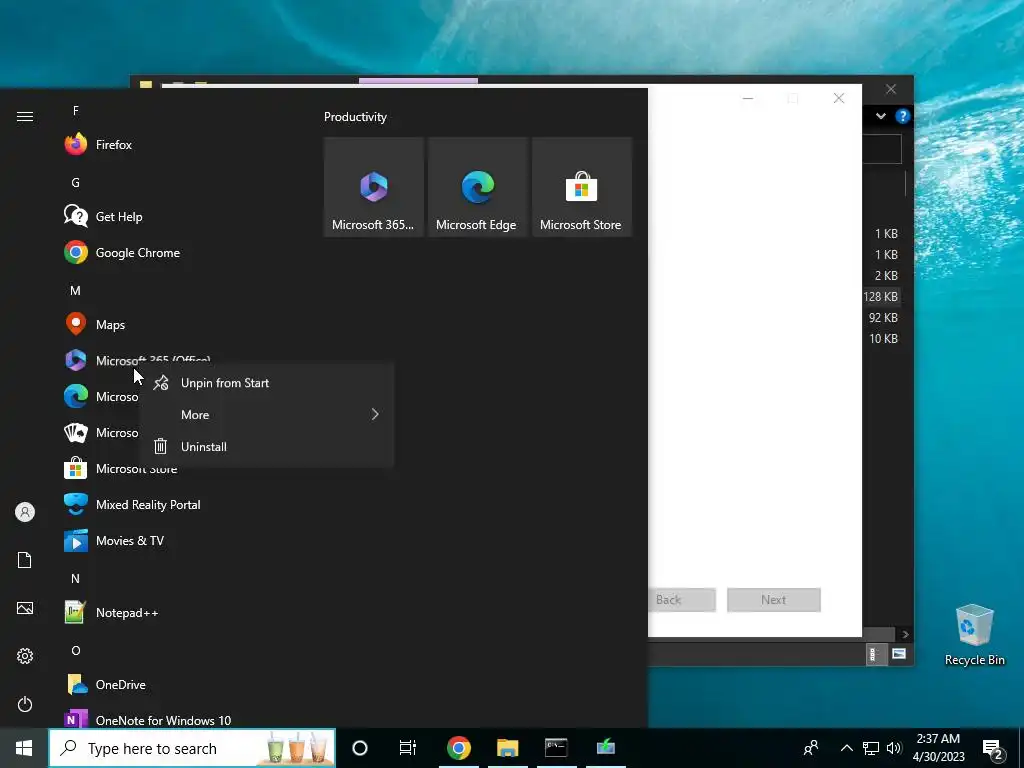This screenshot has width=1024, height=768.
Task: Open the notification center icon
Action: 993,749
